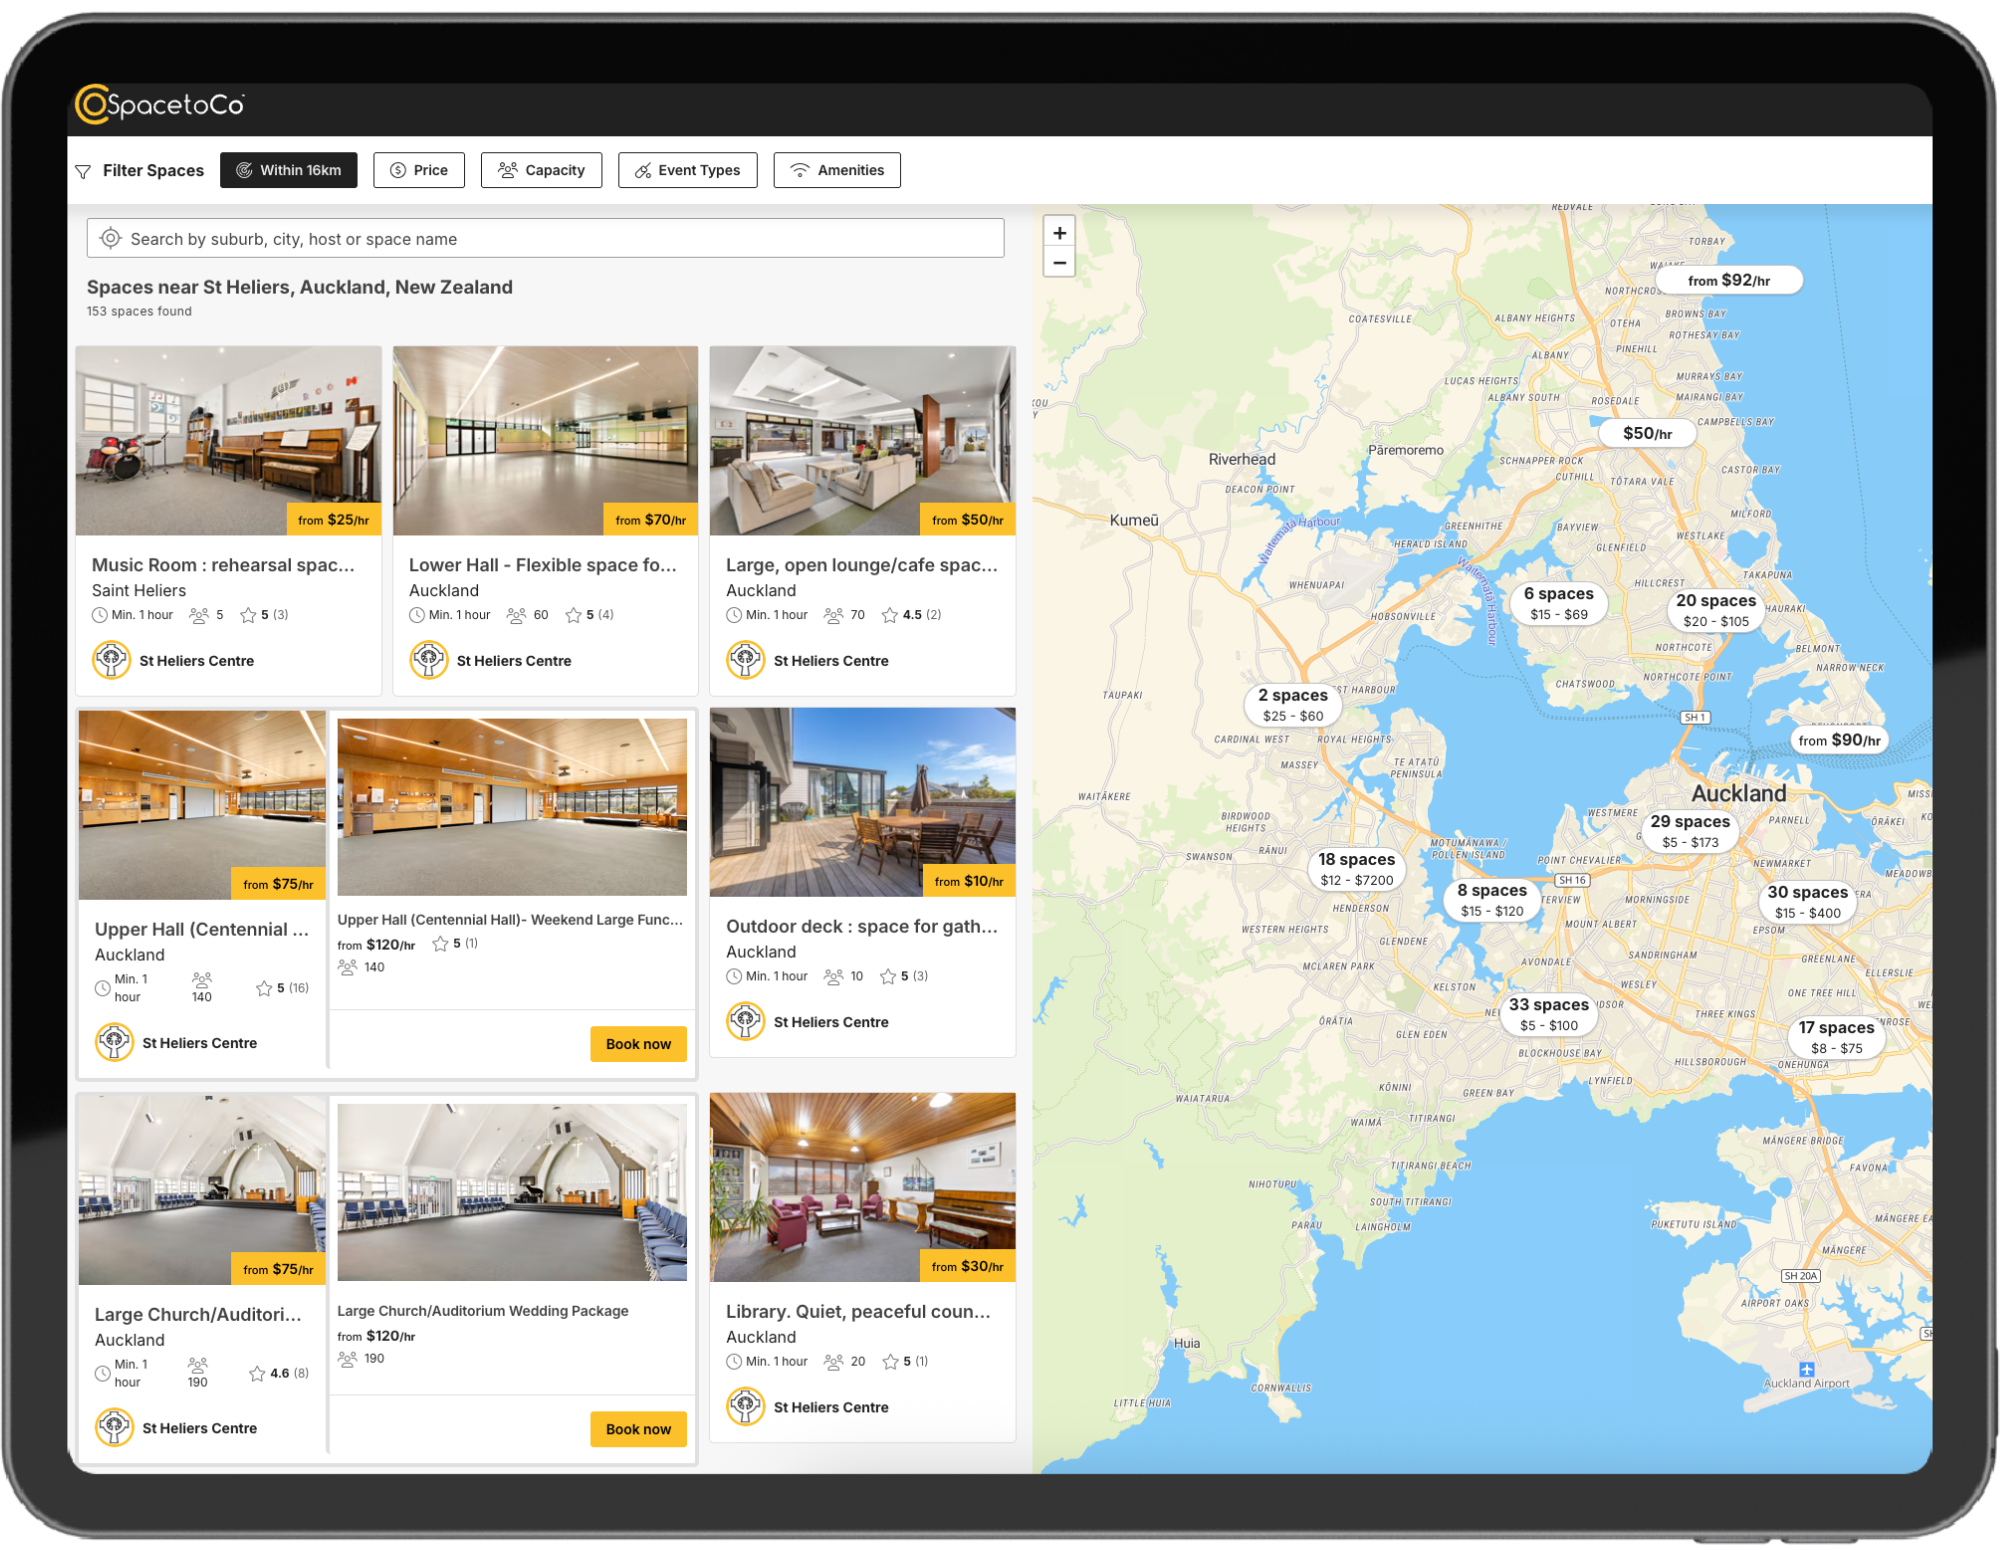Click the Auckland Airport map icon
2000x1550 pixels.
1806,1369
